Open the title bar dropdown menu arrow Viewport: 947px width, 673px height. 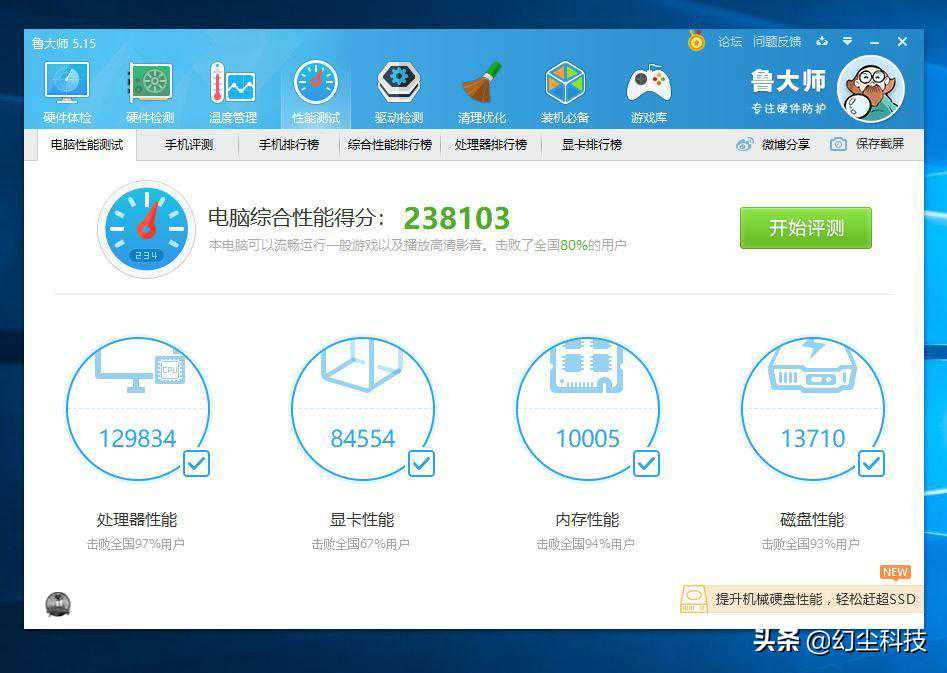point(848,42)
